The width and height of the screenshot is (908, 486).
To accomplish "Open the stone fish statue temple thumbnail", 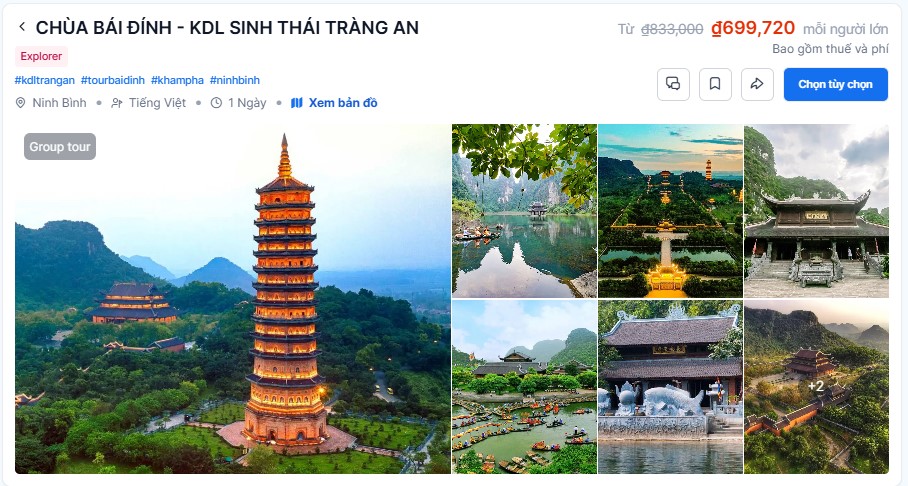I will click(x=670, y=386).
